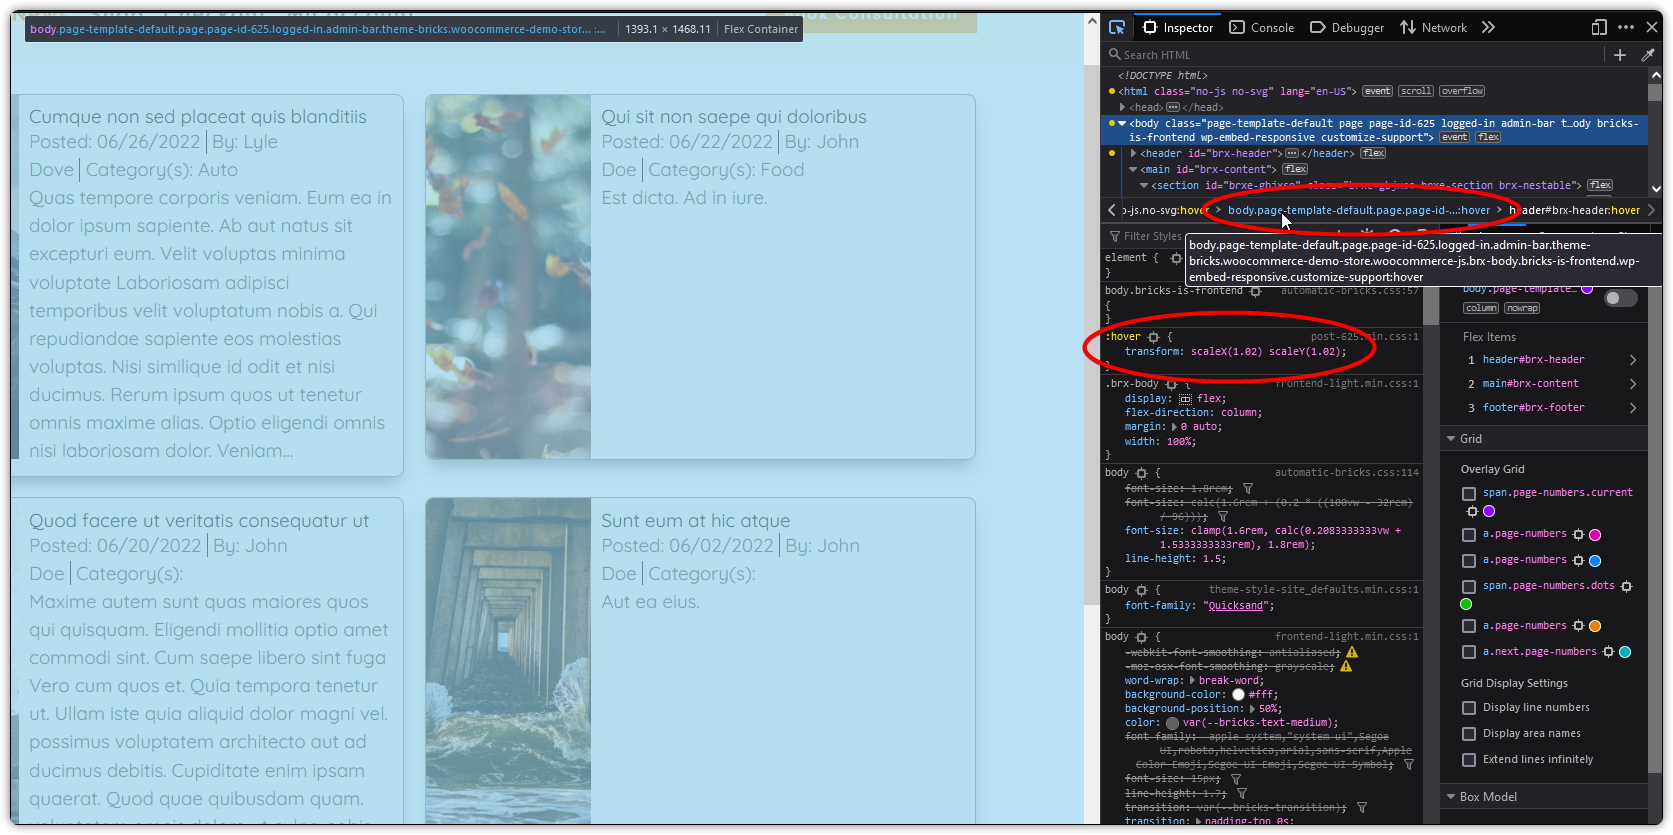Open the theme-style-site_defaults.min.css:1 source link

click(1313, 590)
